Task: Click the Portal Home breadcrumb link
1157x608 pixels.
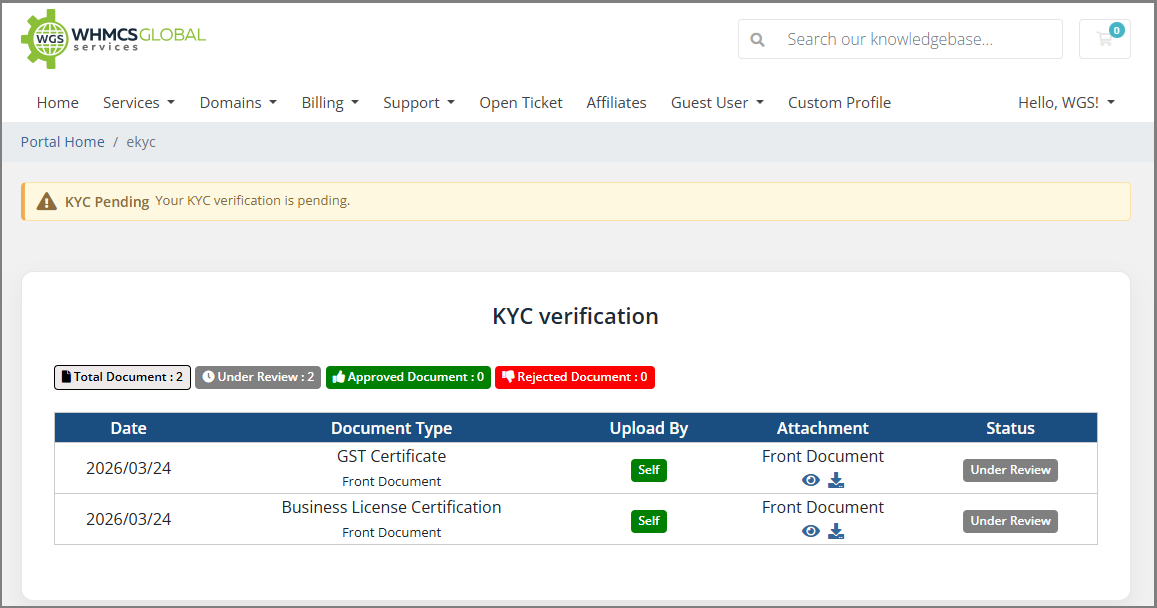Action: coord(63,142)
